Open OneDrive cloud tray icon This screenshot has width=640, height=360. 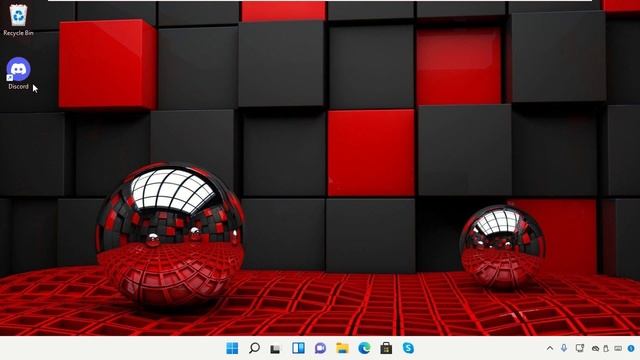pyautogui.click(x=596, y=349)
